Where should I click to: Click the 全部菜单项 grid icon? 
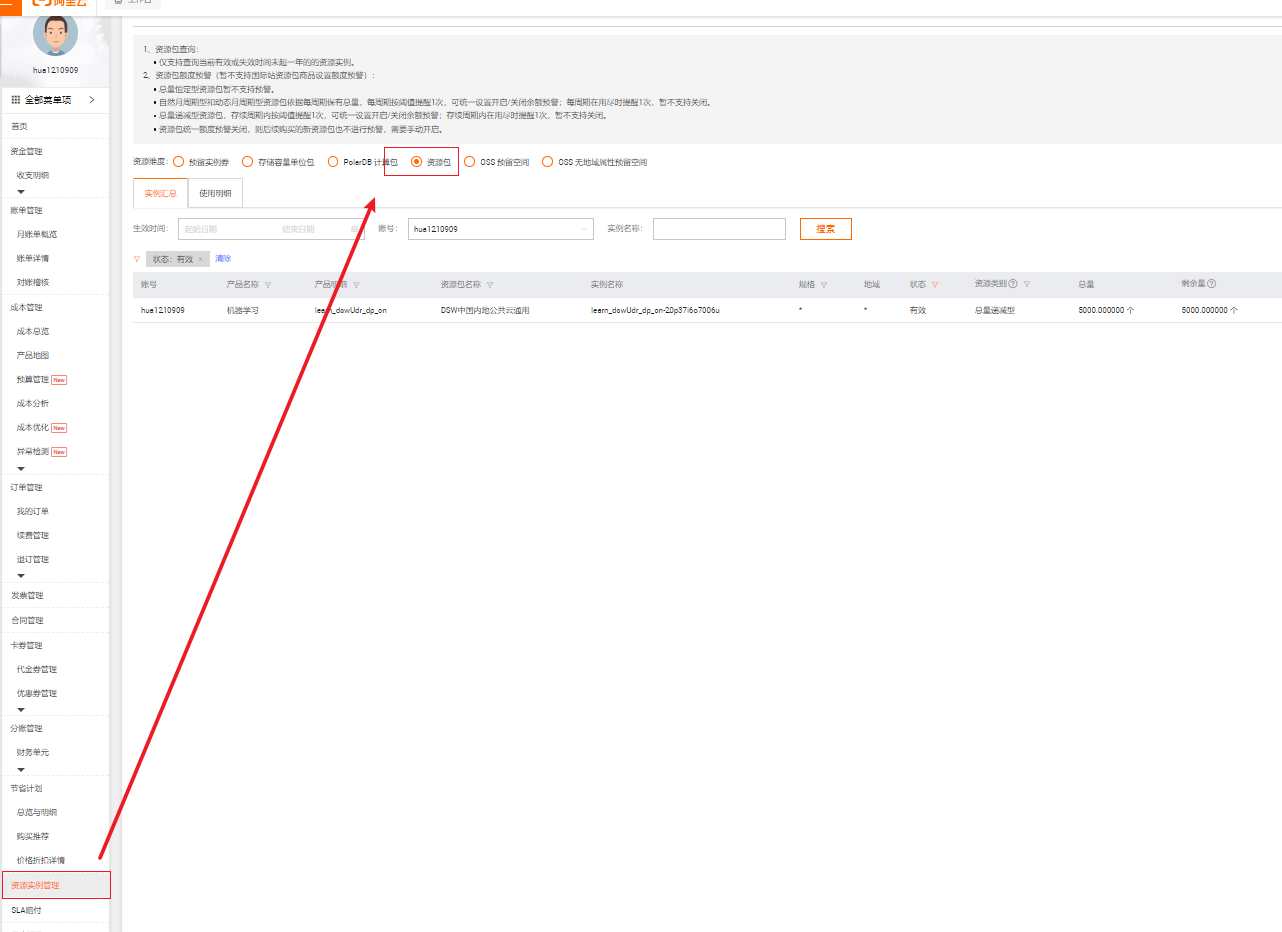coord(16,100)
